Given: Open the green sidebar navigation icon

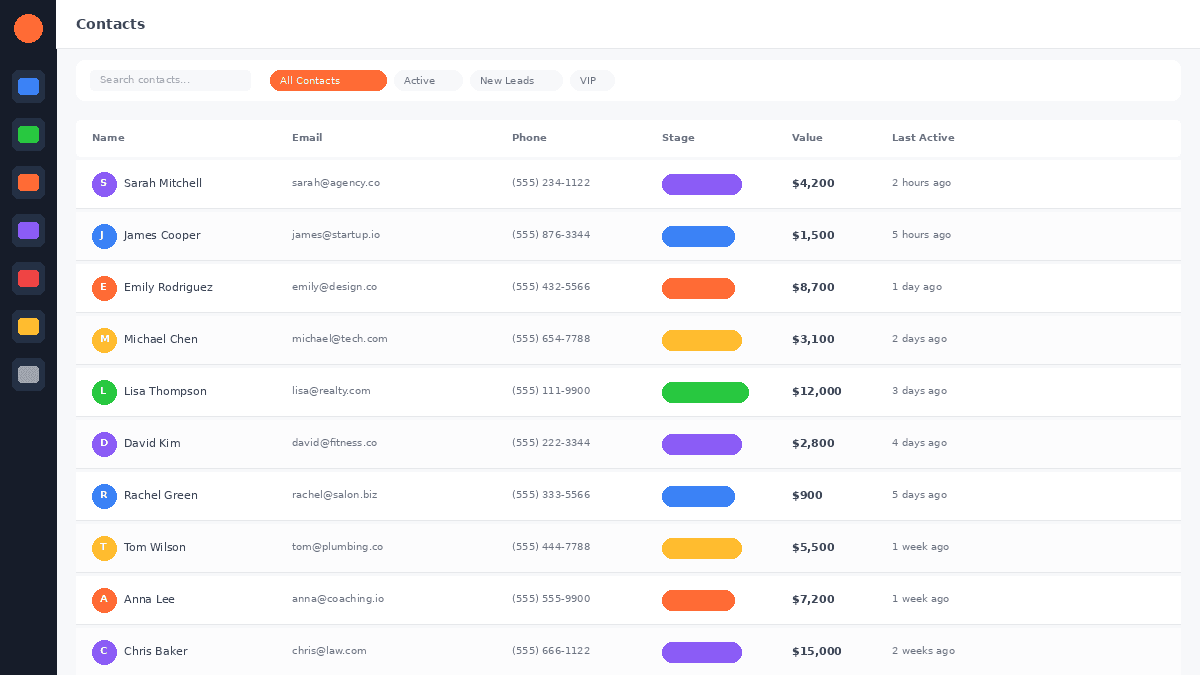Looking at the screenshot, I should [x=28, y=134].
